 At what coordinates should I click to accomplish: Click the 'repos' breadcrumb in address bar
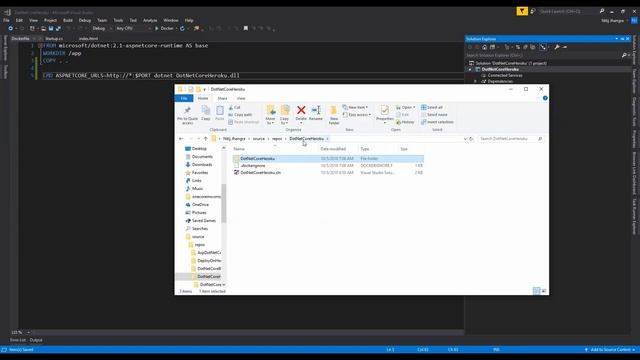coord(277,139)
